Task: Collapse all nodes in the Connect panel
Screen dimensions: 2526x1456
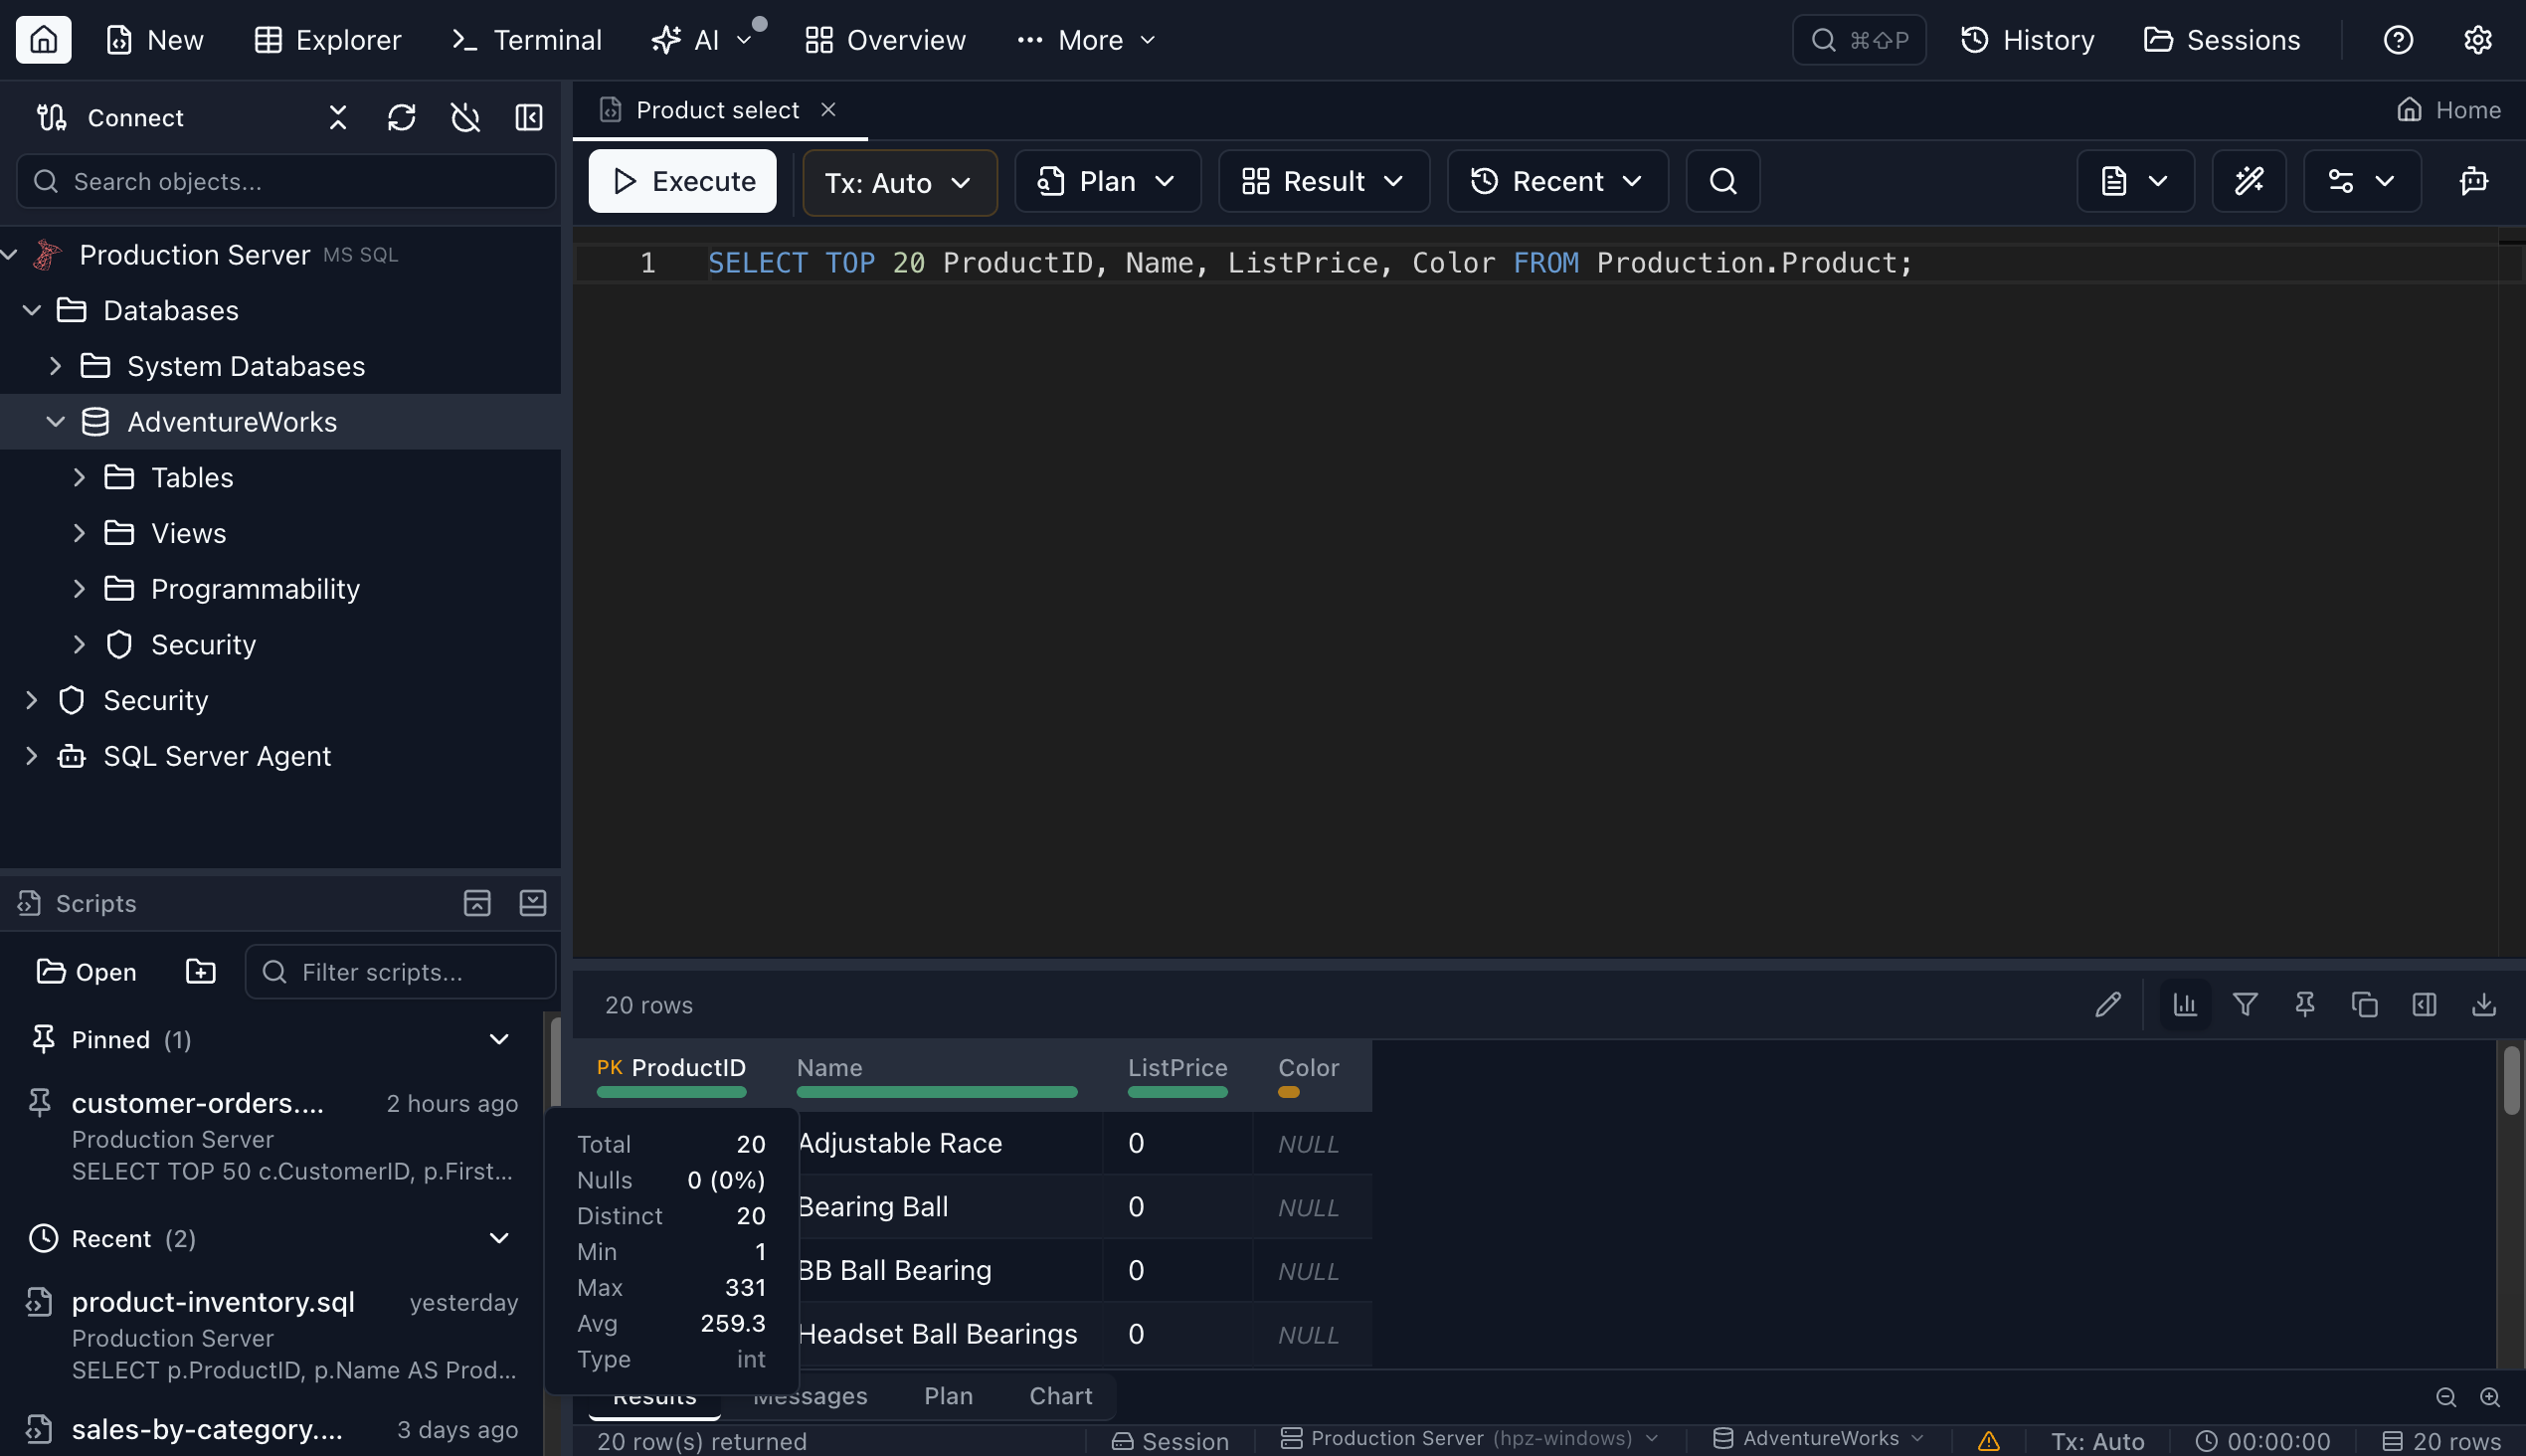Action: click(338, 118)
